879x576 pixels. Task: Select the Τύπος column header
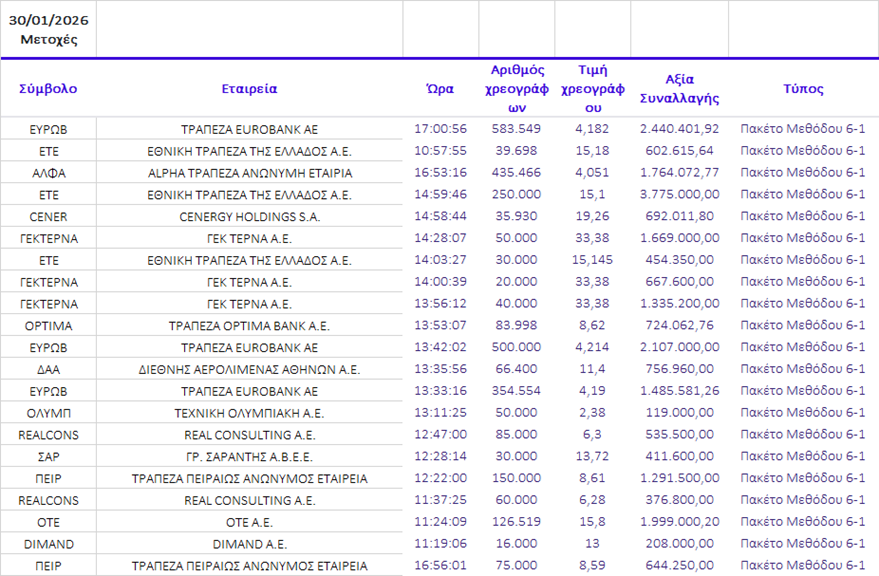click(803, 89)
